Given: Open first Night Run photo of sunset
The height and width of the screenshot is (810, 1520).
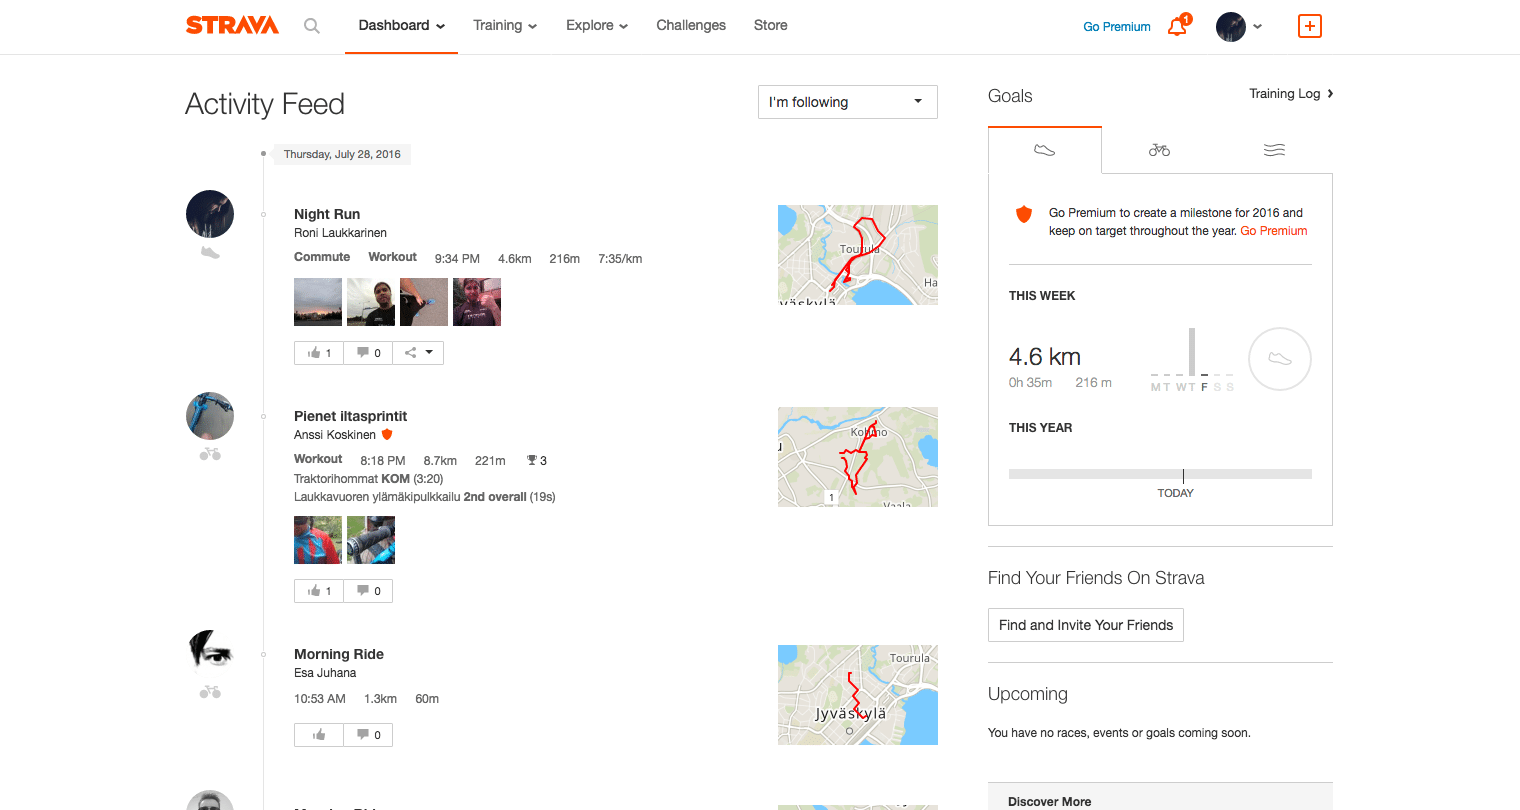Looking at the screenshot, I should click(x=318, y=302).
